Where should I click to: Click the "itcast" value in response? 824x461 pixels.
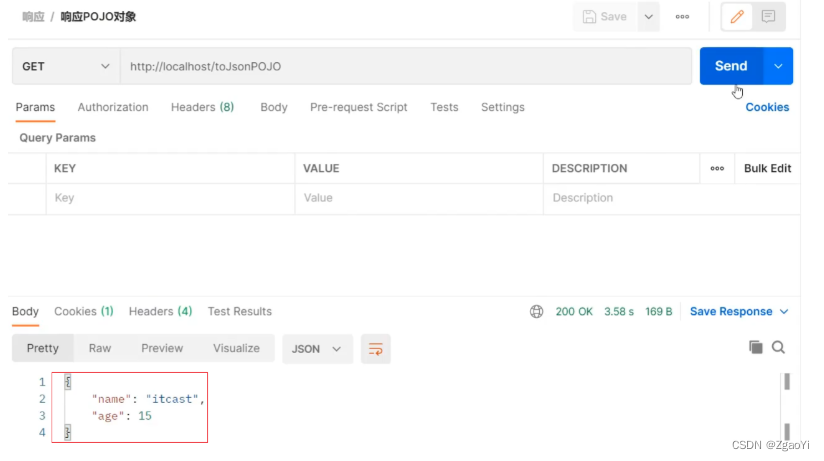click(x=172, y=399)
